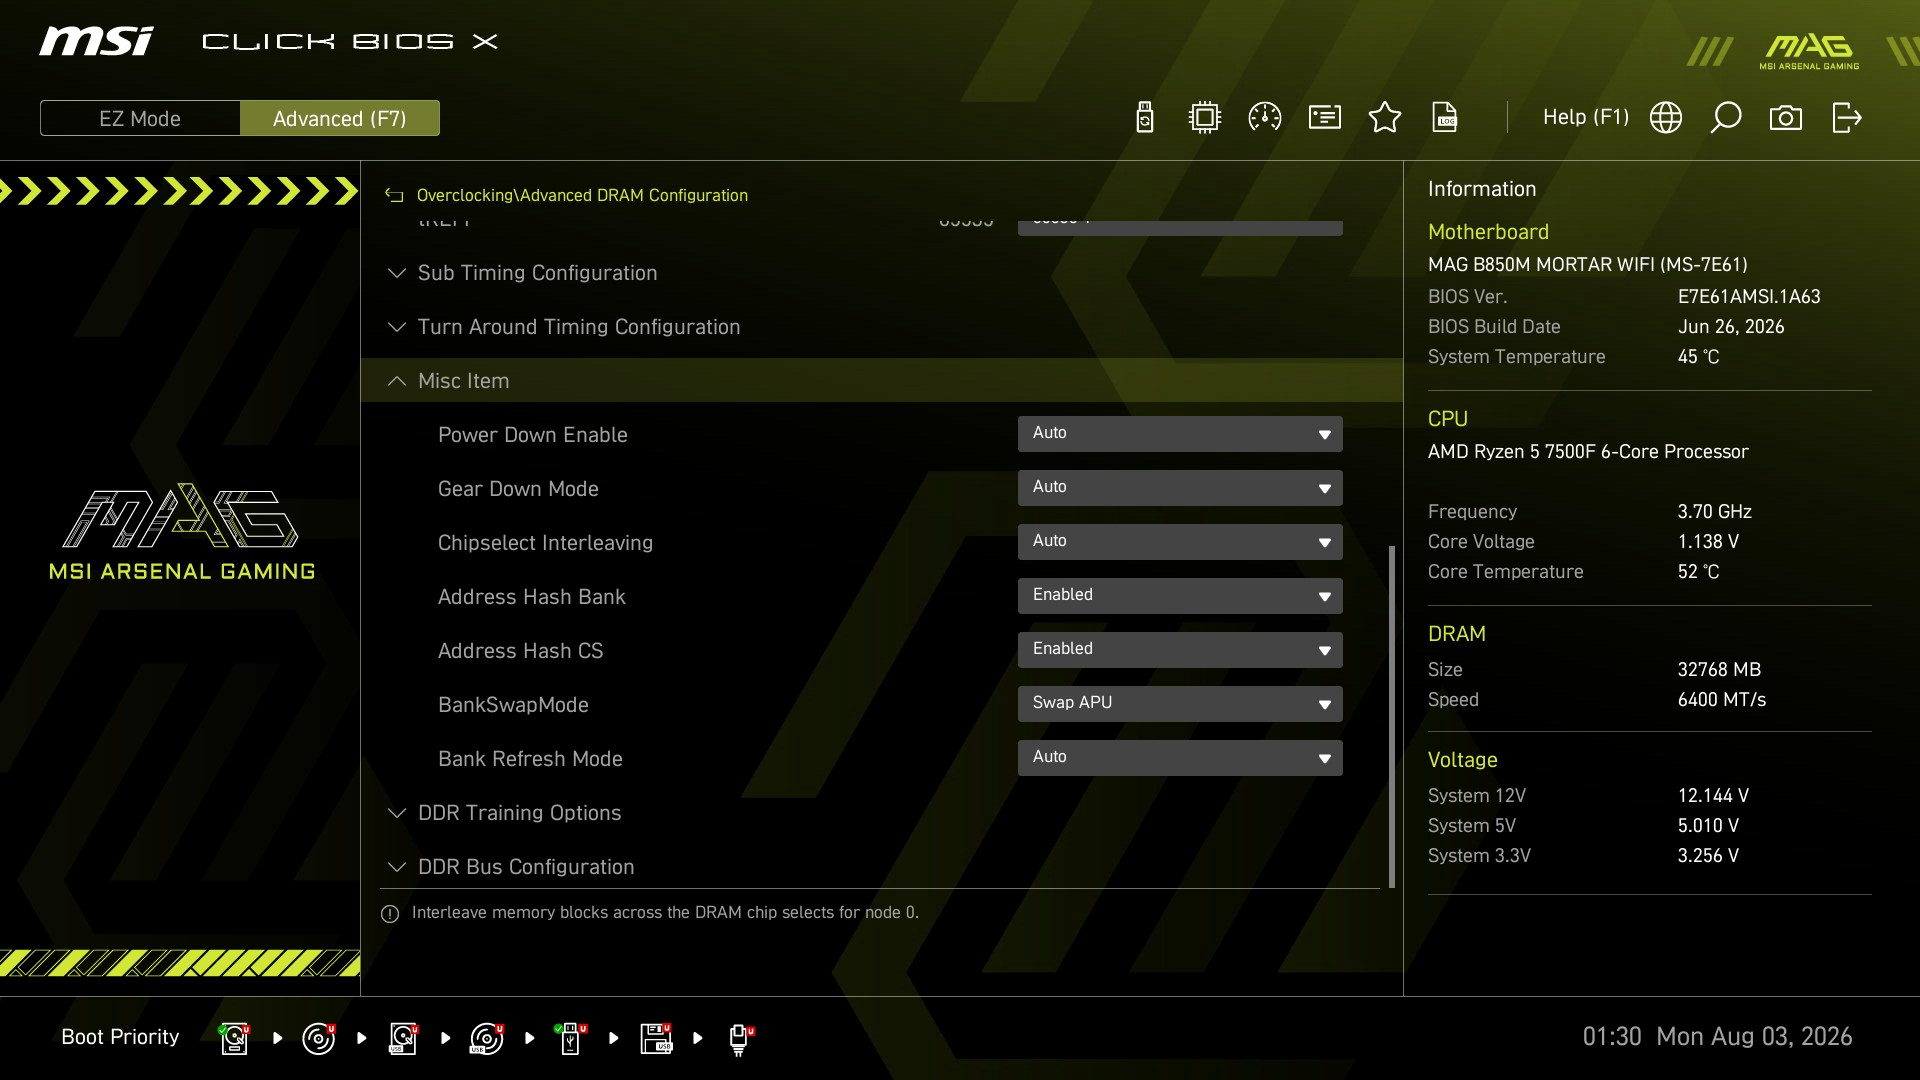
Task: Click the Power Down Enable label
Action: (x=533, y=435)
